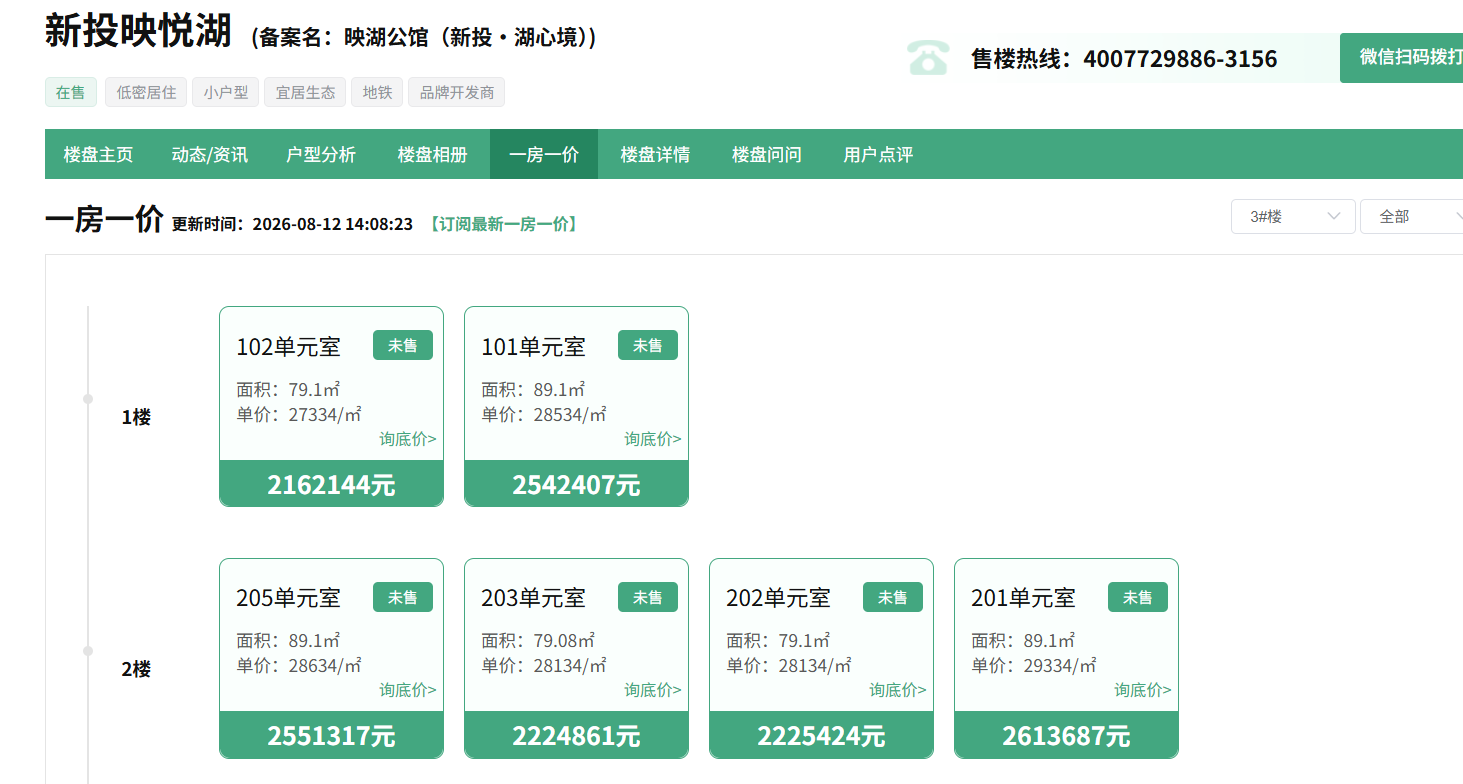Open 楼盘相册 tab
1463x784 pixels.
coord(433,155)
